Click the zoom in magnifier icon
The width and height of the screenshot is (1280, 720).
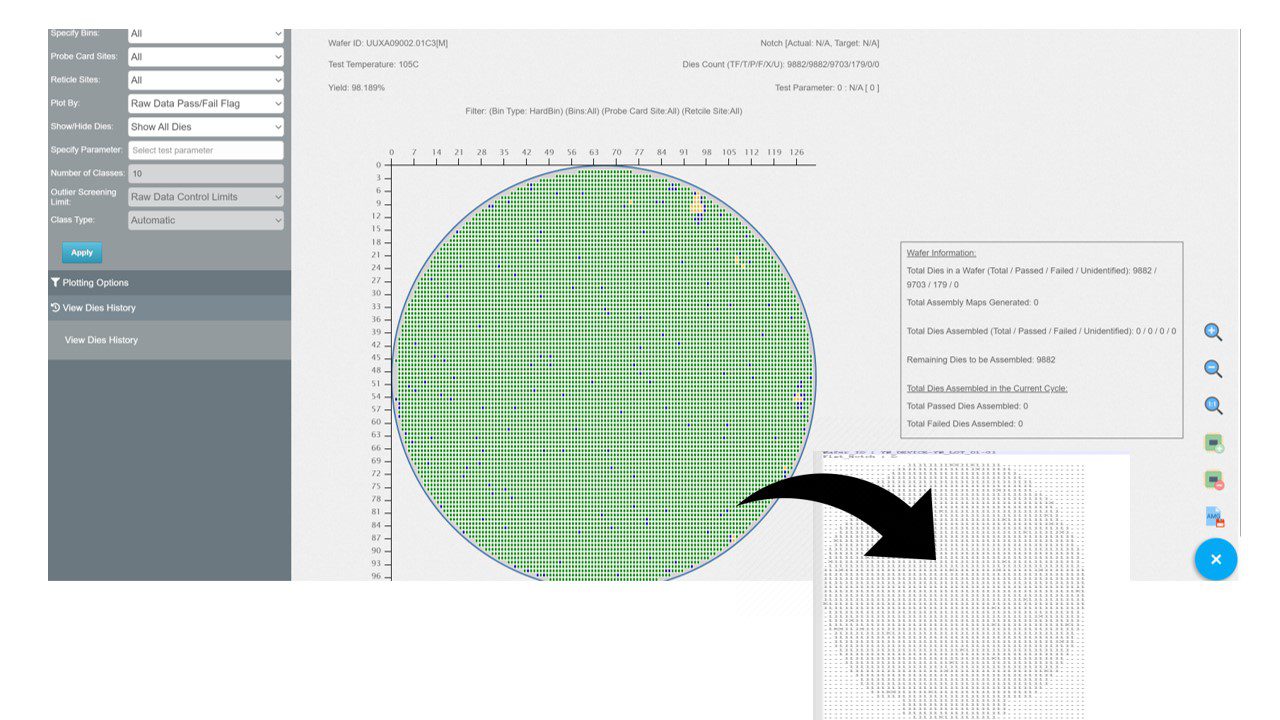click(x=1213, y=333)
